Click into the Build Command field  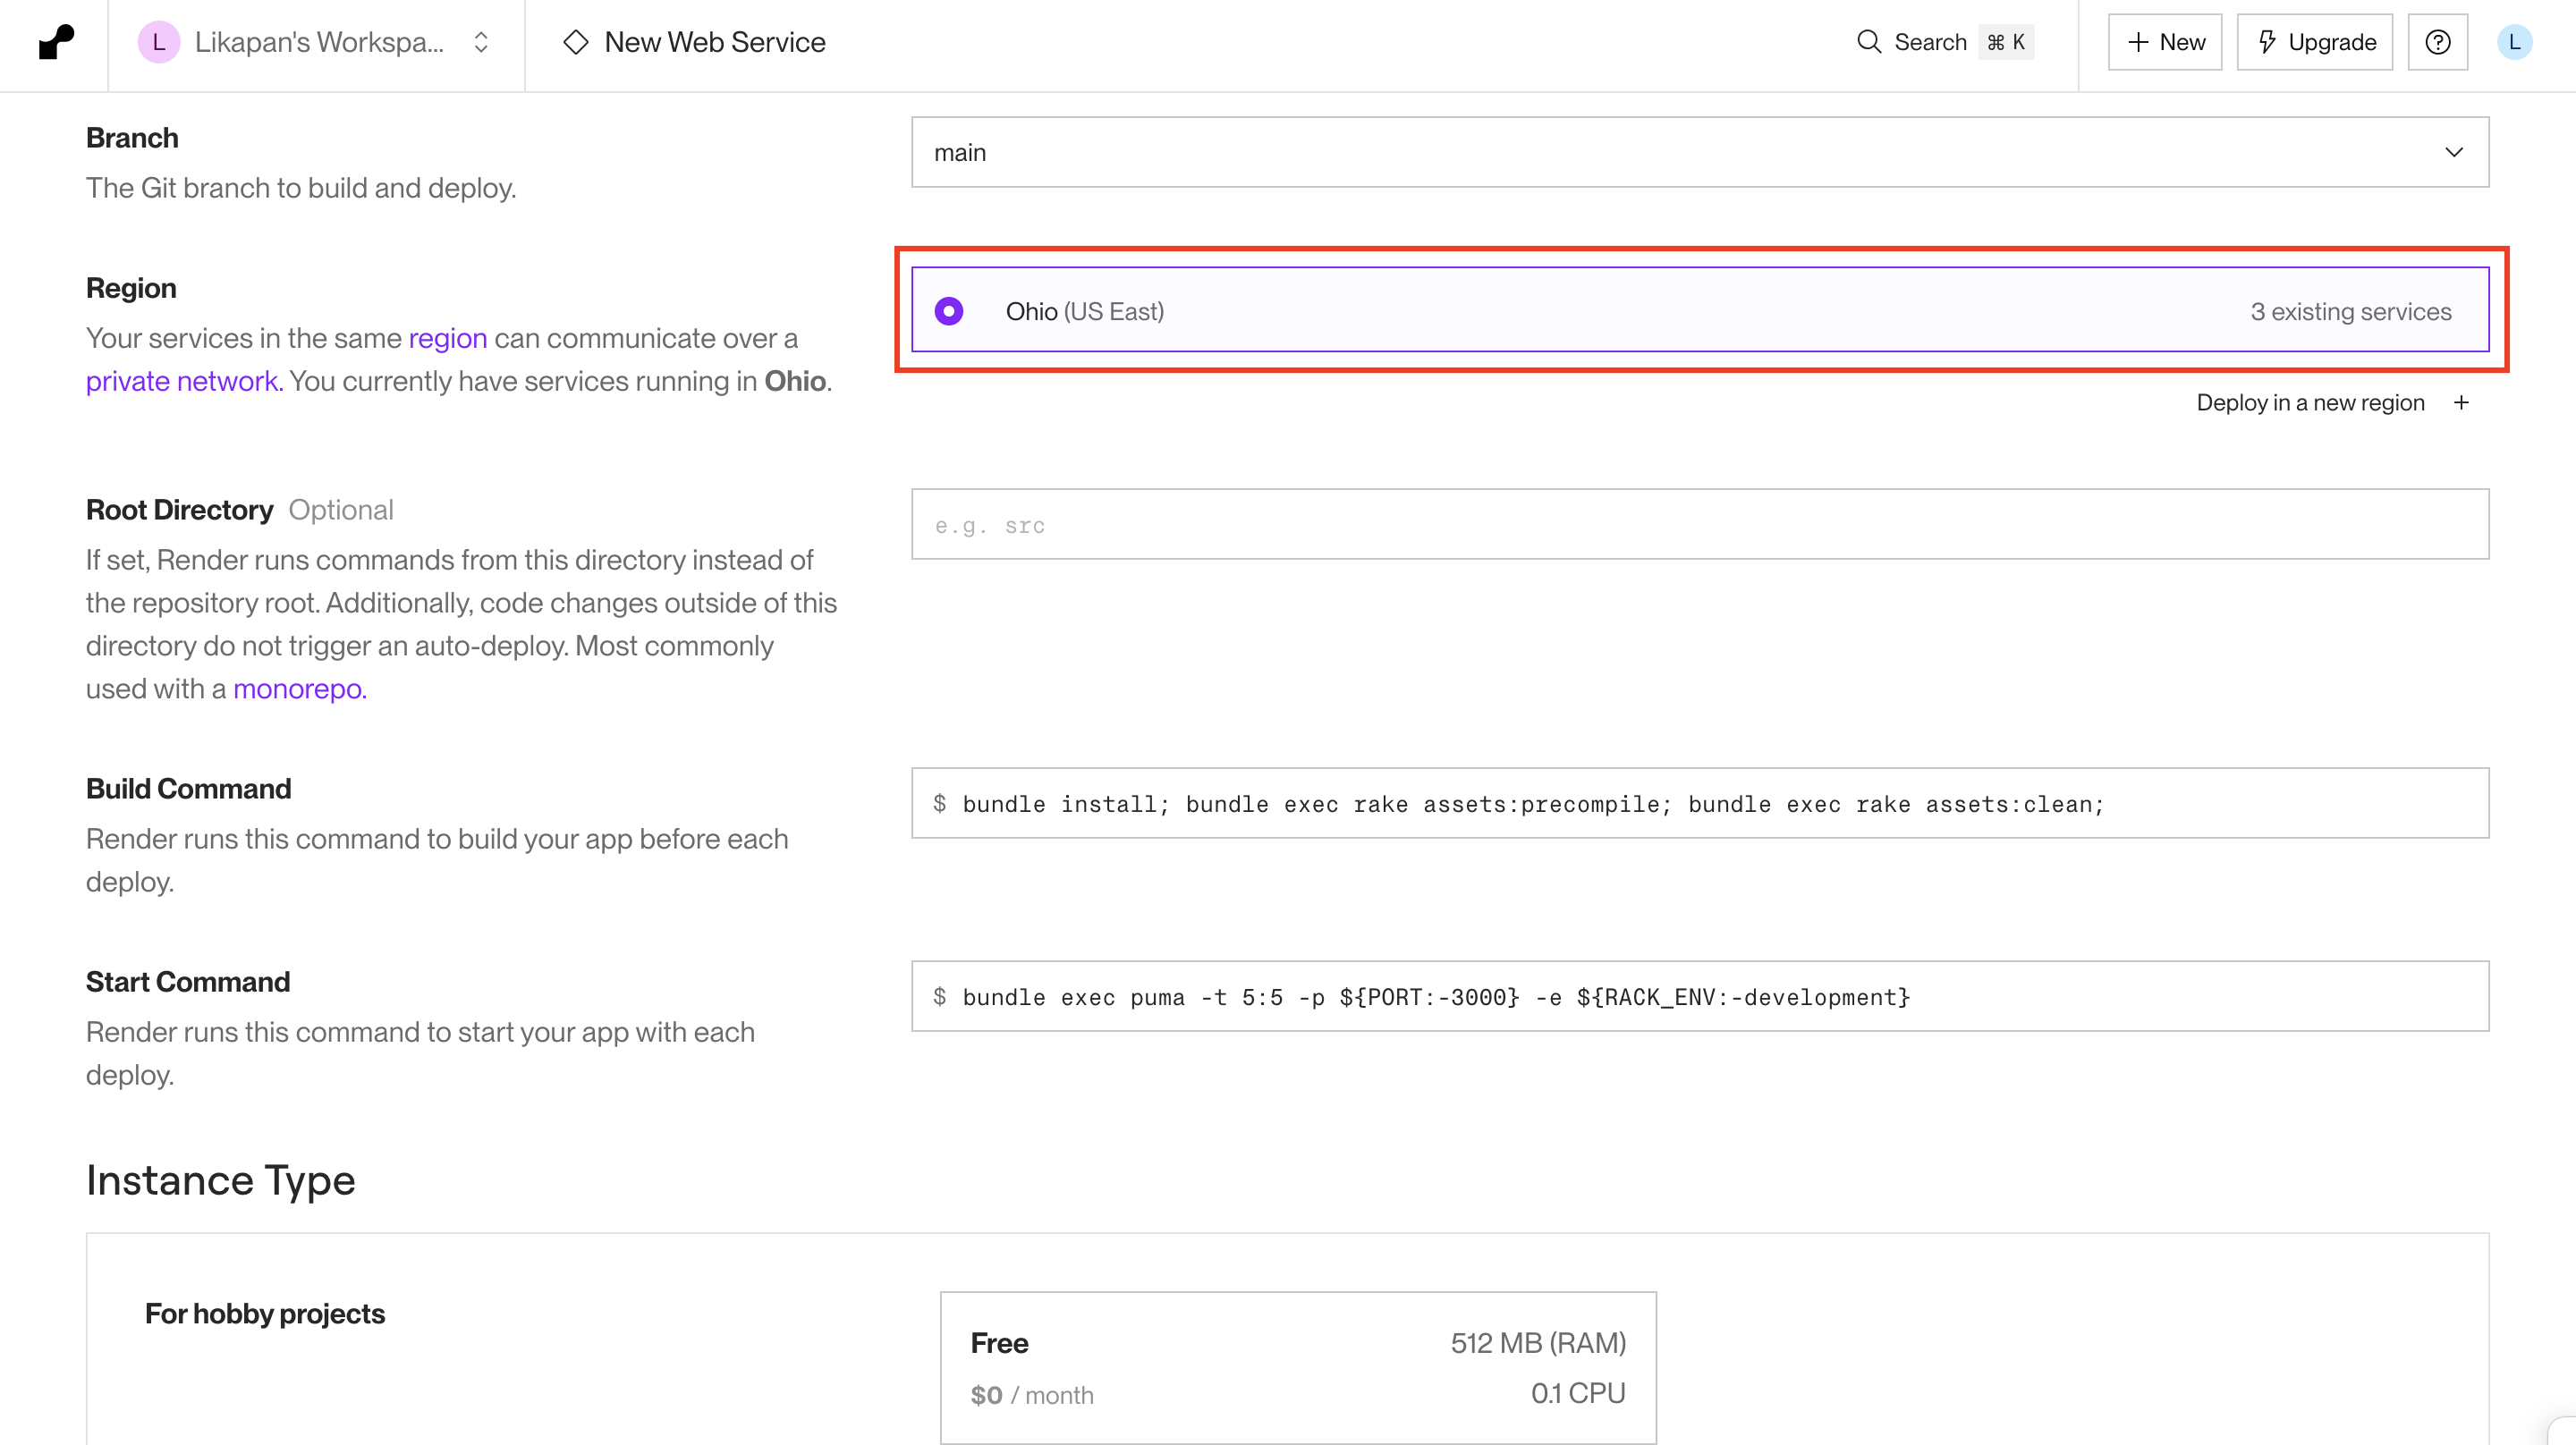[1699, 804]
